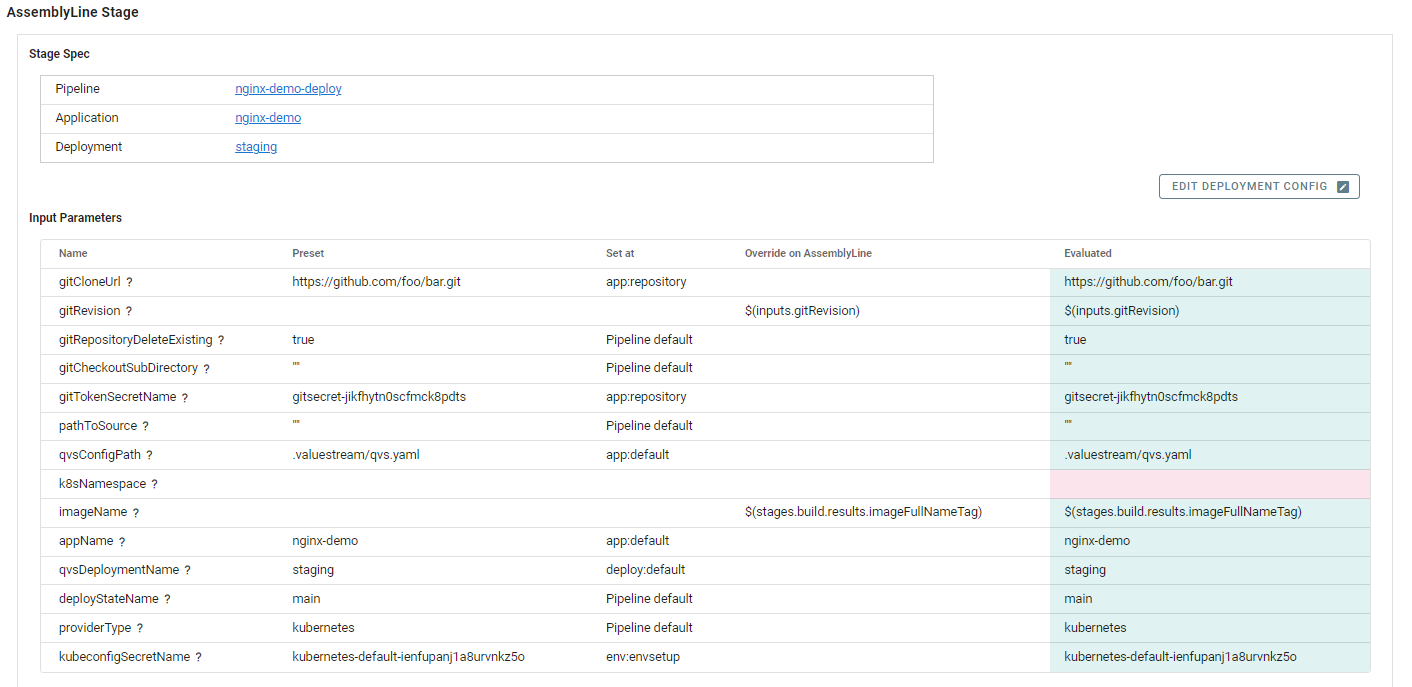Click help icon for gitTokenSecretName

click(185, 398)
